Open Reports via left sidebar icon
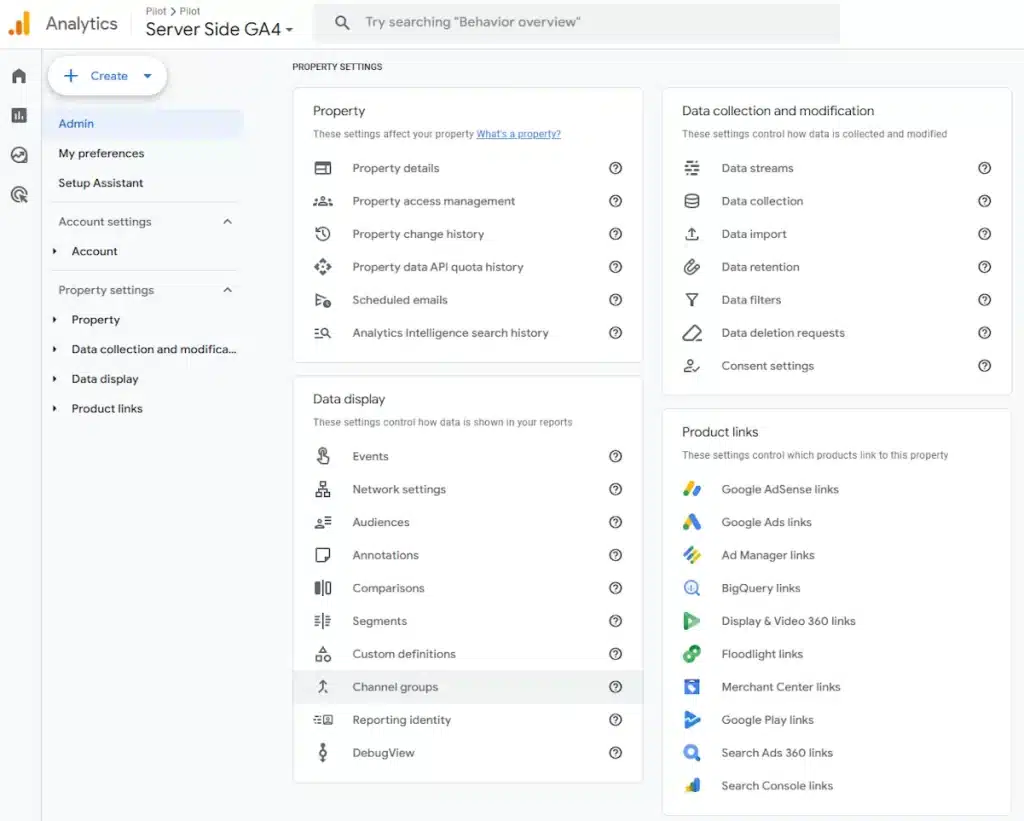The width and height of the screenshot is (1024, 821). 18,115
